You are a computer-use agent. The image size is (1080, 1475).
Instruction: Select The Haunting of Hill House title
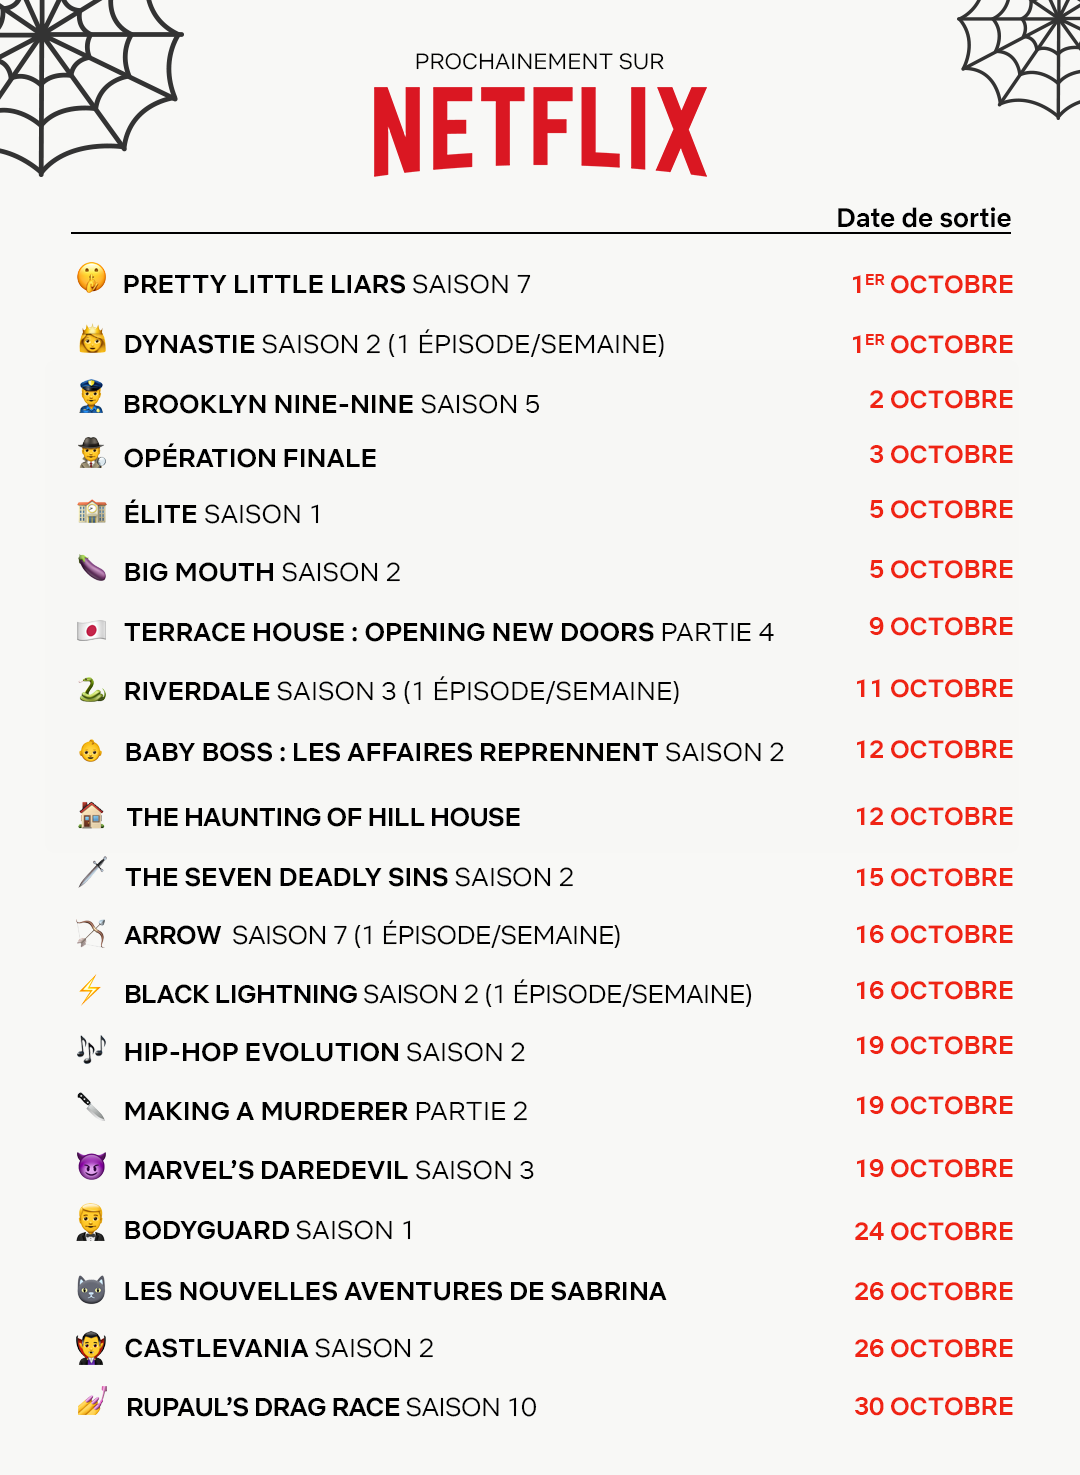(x=323, y=817)
